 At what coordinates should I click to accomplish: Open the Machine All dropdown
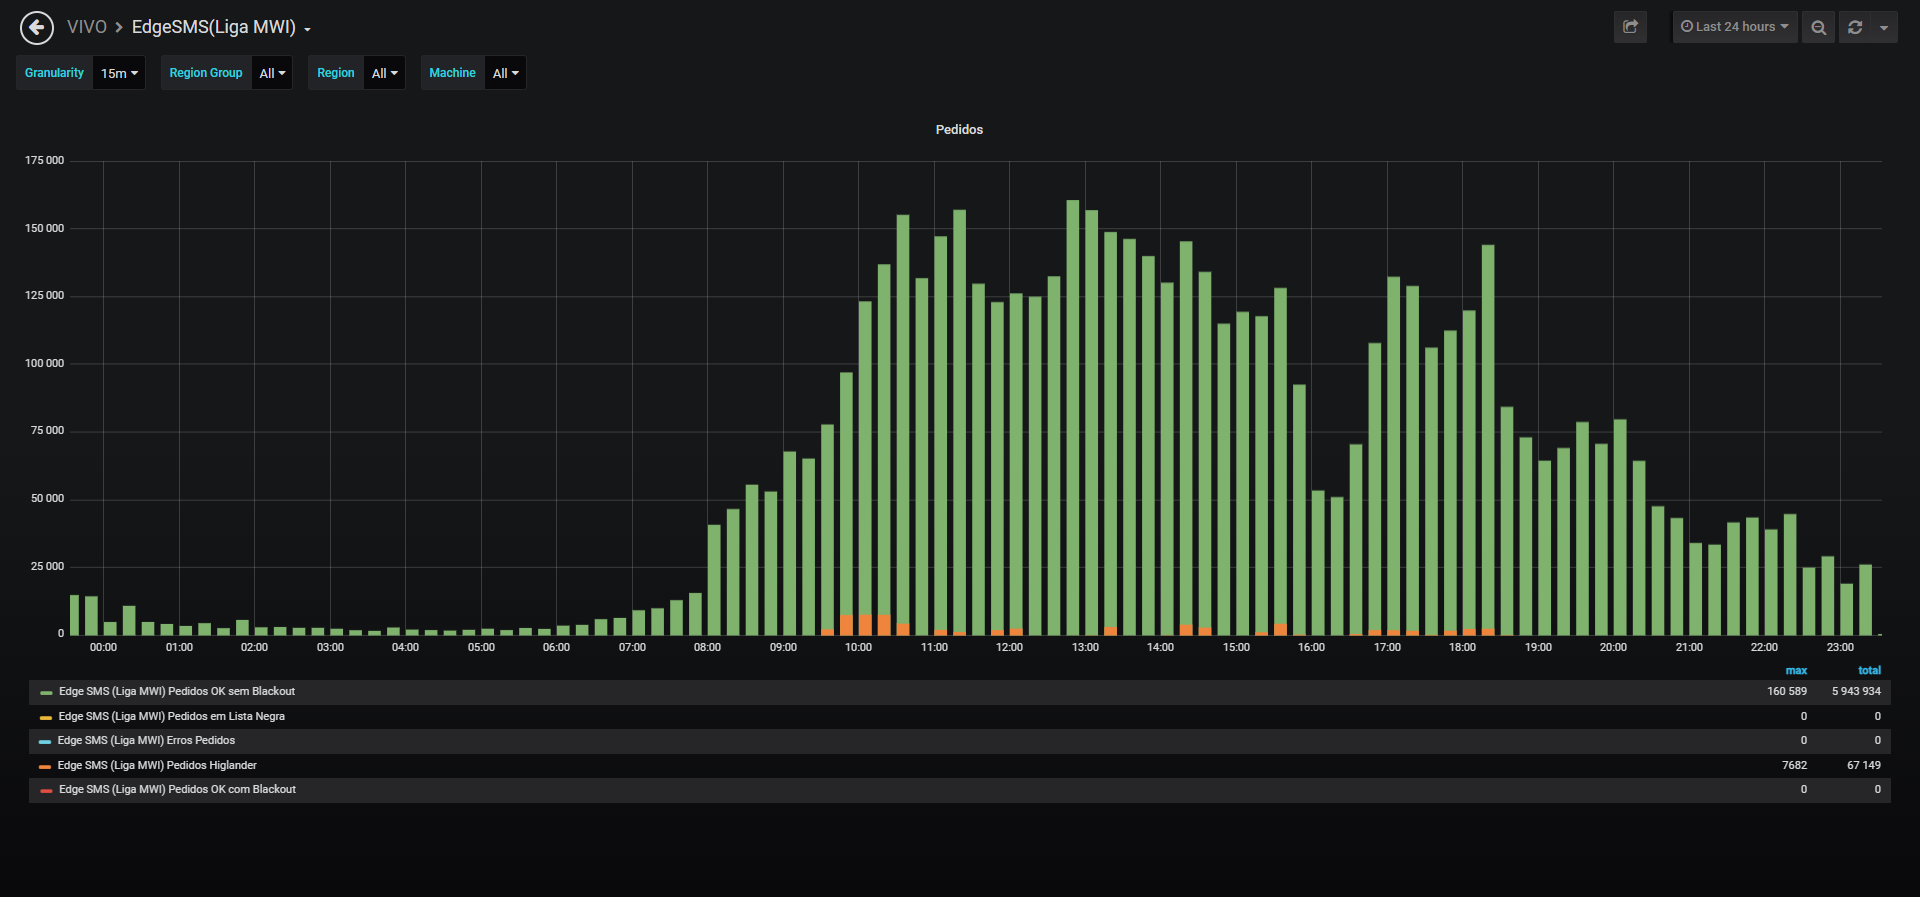[505, 73]
